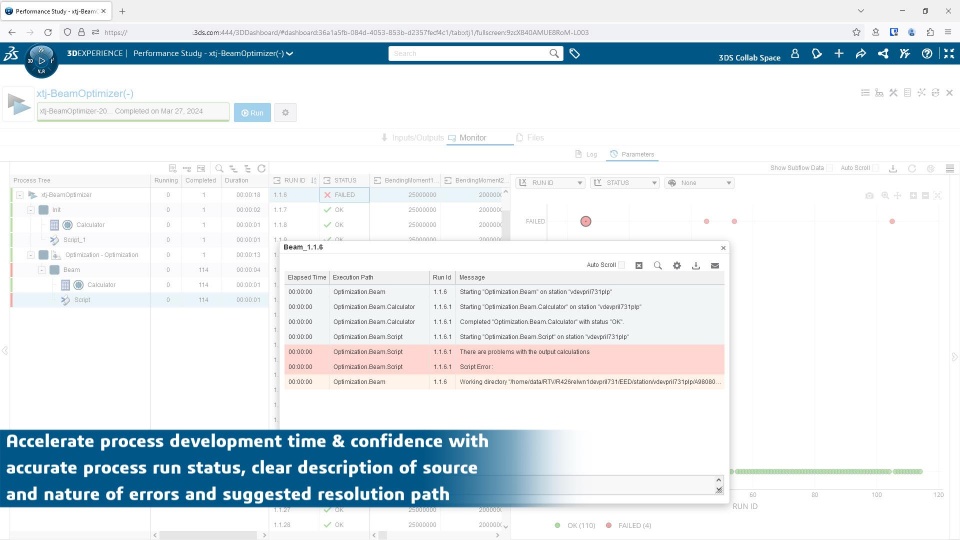The height and width of the screenshot is (540, 960).
Task: Collapse the Init tree node
Action: pos(31,209)
